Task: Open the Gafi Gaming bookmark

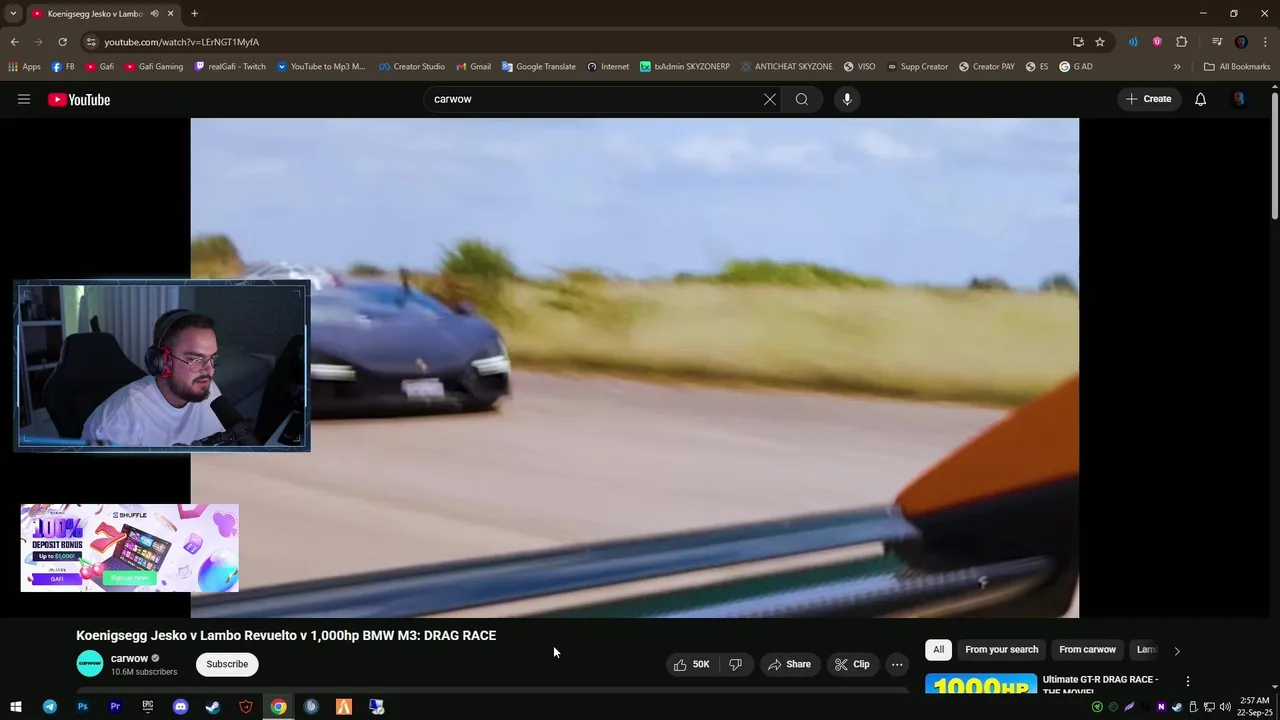Action: [153, 67]
